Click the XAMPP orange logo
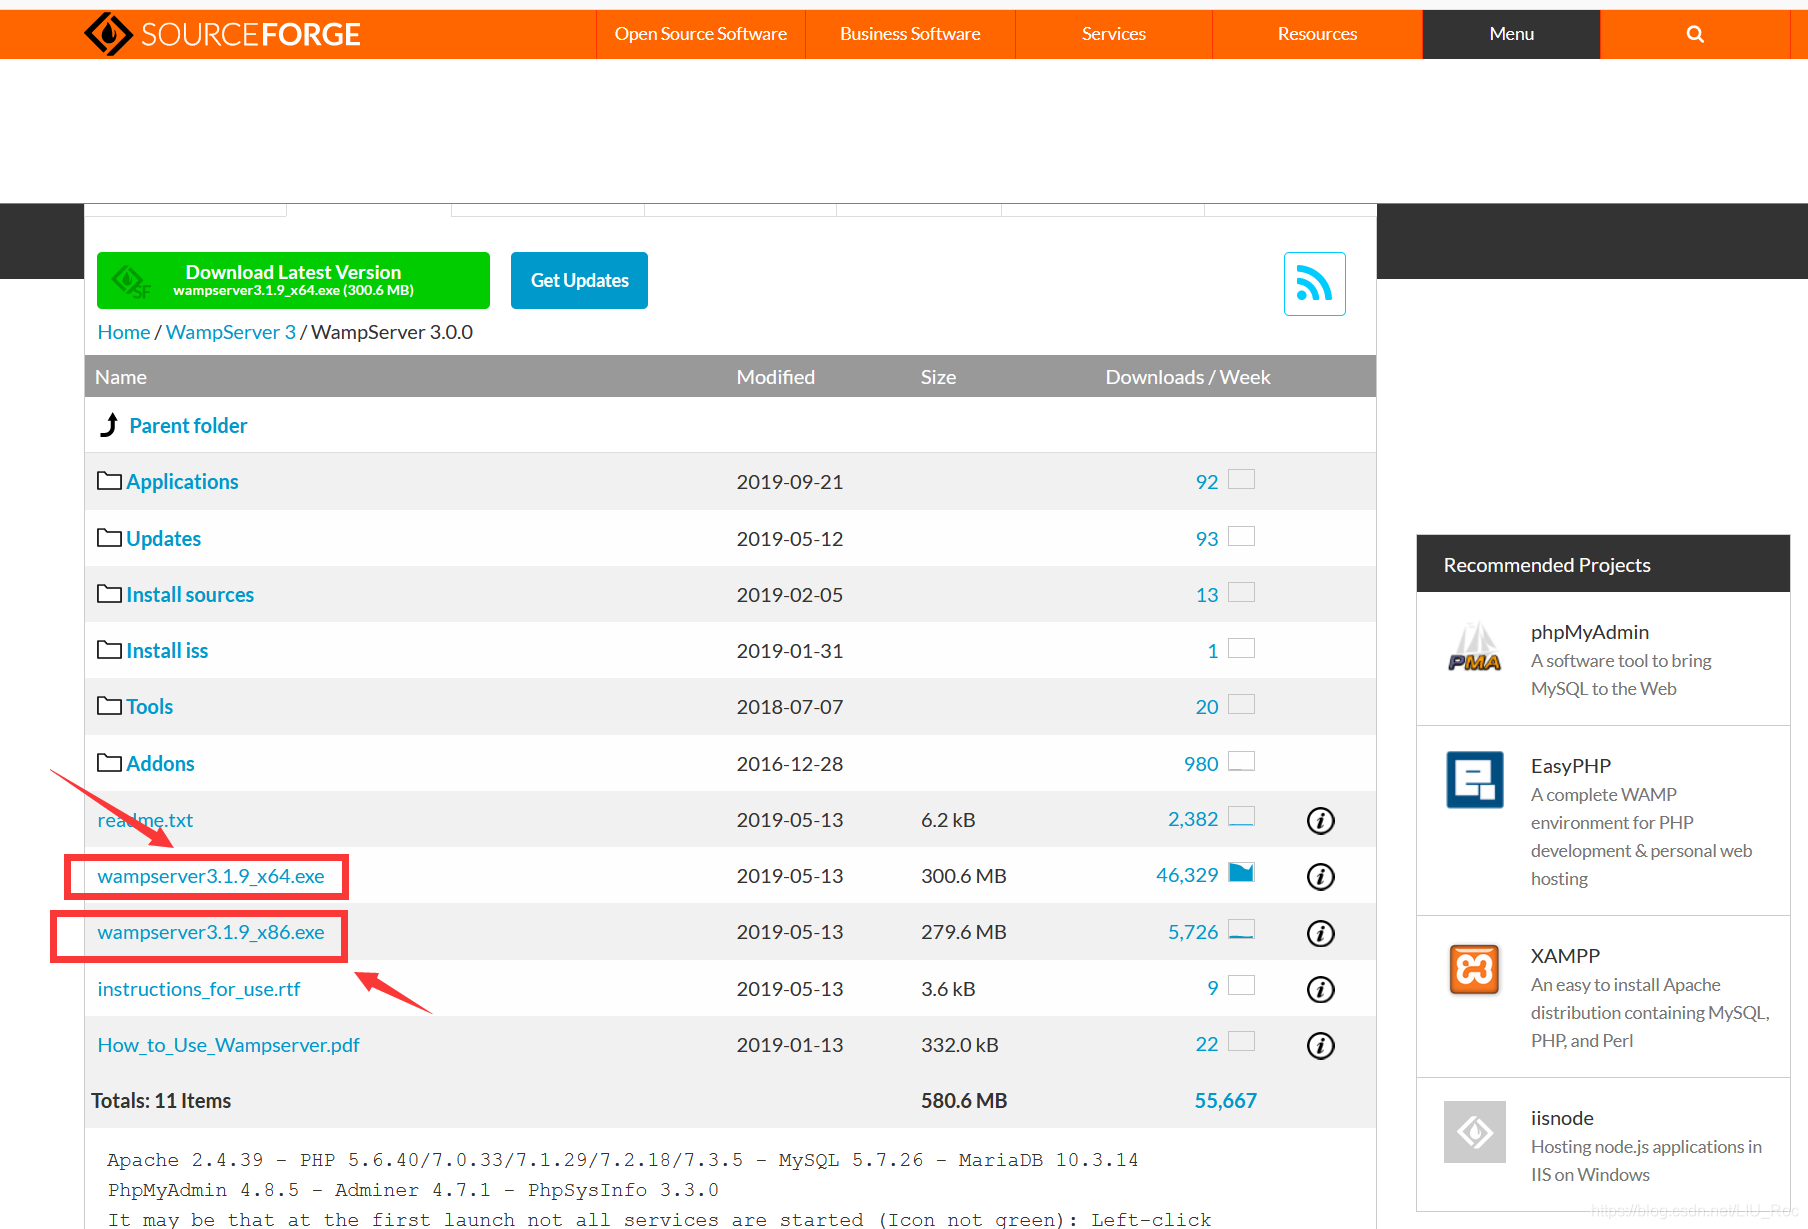This screenshot has height=1229, width=1808. [1474, 969]
